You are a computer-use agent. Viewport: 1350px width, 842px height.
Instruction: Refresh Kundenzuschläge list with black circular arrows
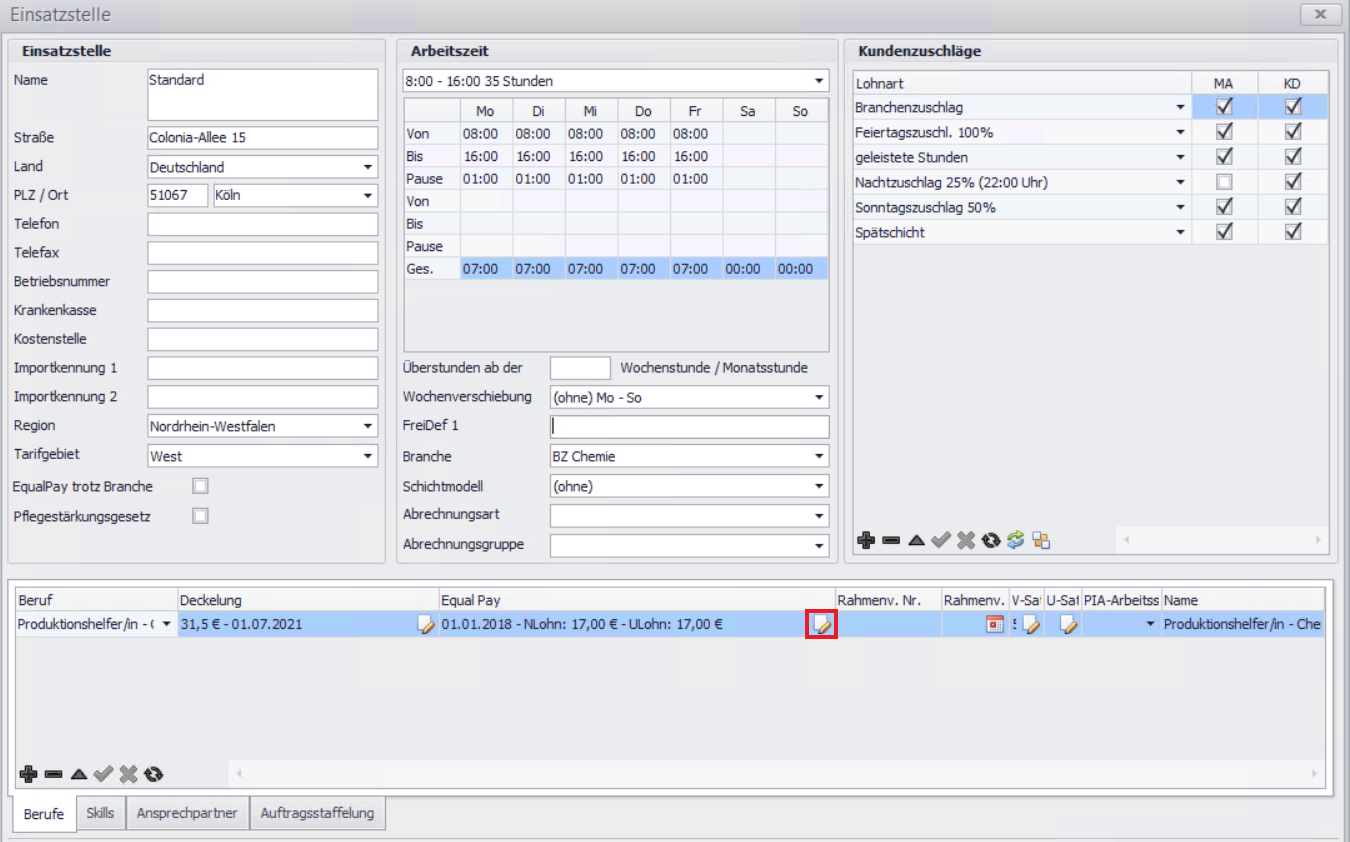(990, 540)
